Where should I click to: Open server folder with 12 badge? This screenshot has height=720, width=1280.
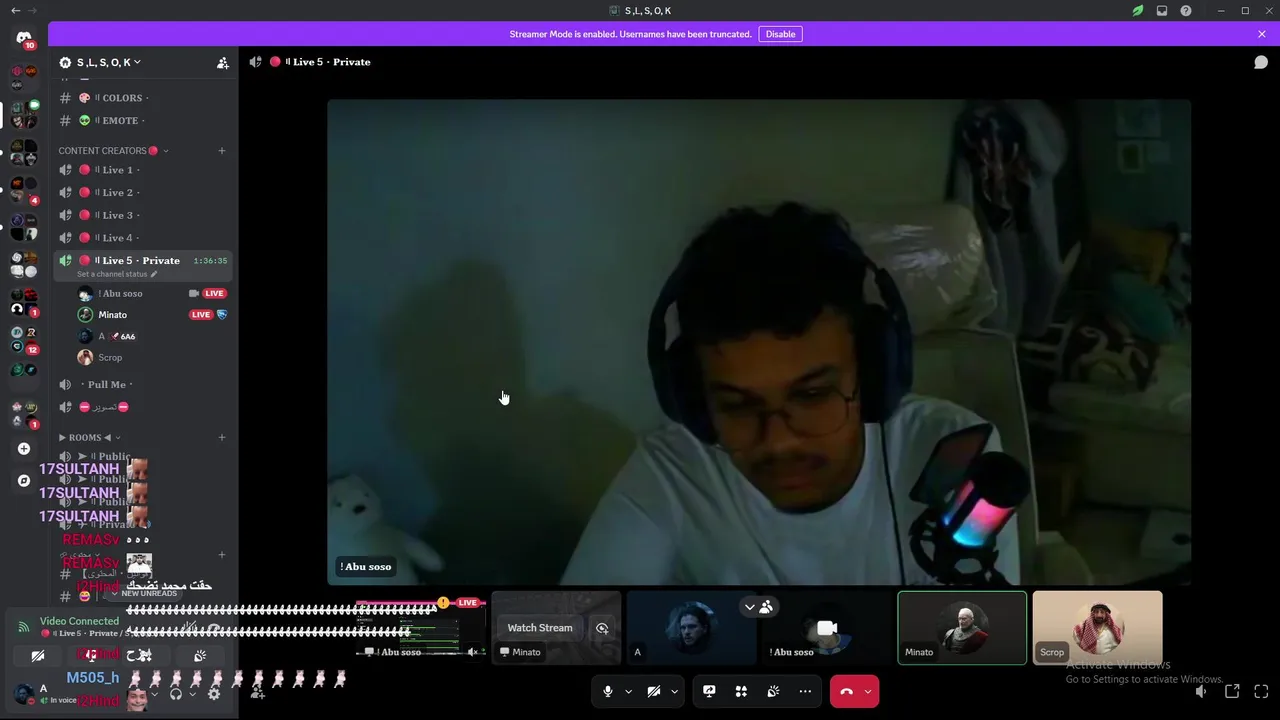24,340
